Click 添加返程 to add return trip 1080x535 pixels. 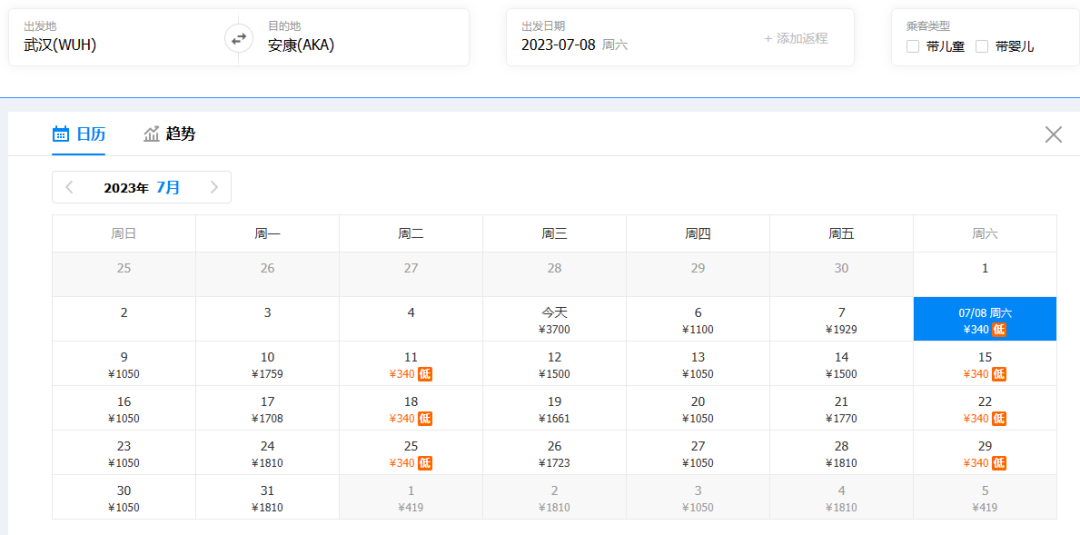(x=796, y=38)
